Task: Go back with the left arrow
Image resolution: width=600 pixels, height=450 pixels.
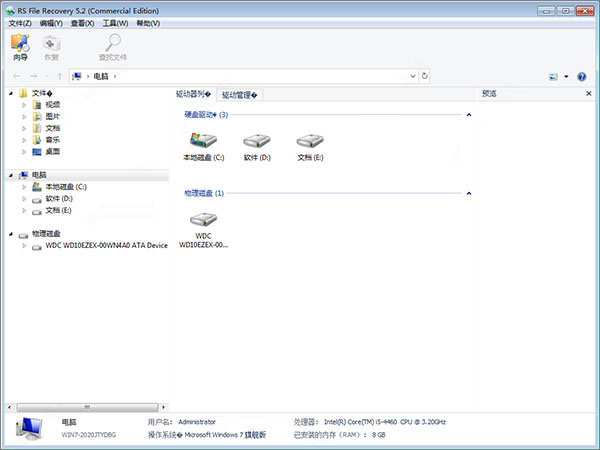Action: click(16, 76)
